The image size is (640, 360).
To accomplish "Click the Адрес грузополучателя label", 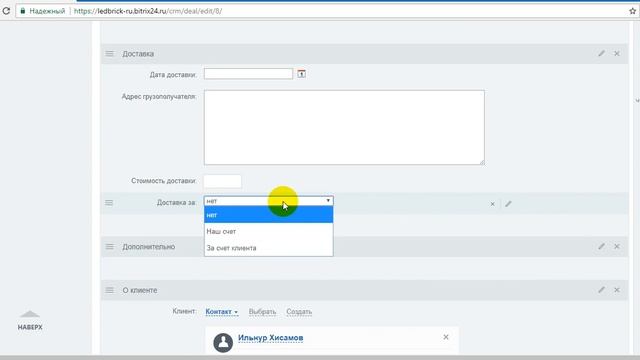I will (x=159, y=97).
